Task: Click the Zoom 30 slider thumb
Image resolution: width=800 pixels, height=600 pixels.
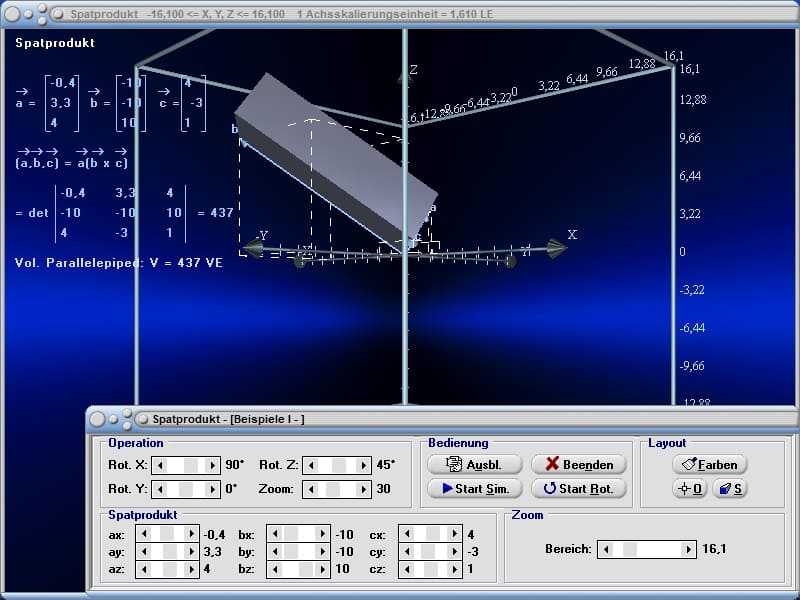Action: (x=333, y=489)
